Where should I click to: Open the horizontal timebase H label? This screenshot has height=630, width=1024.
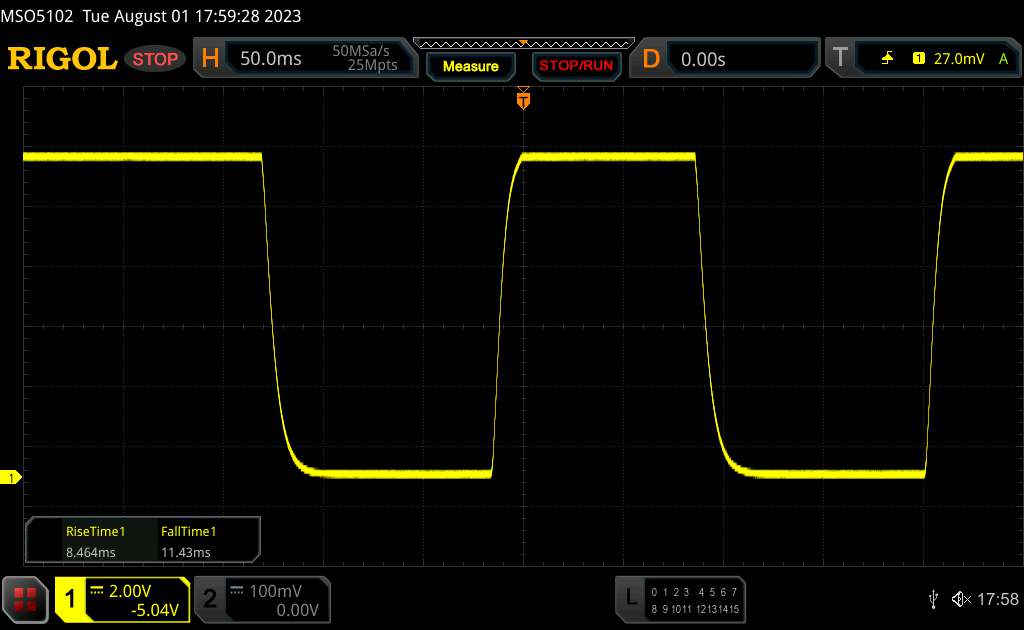coord(210,59)
